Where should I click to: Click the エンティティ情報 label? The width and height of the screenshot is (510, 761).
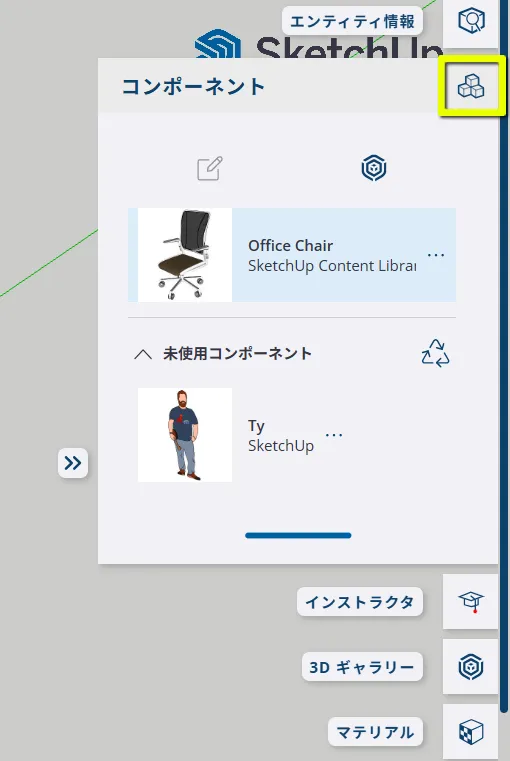pos(352,21)
